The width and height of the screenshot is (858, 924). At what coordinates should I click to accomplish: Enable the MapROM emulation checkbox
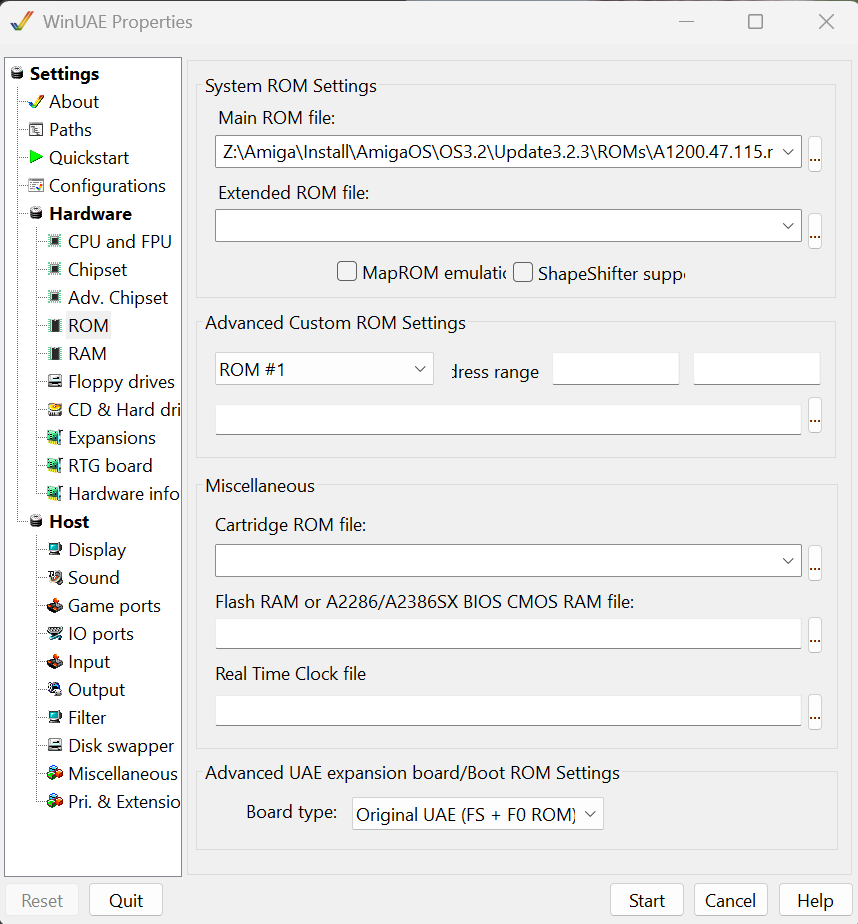point(347,272)
